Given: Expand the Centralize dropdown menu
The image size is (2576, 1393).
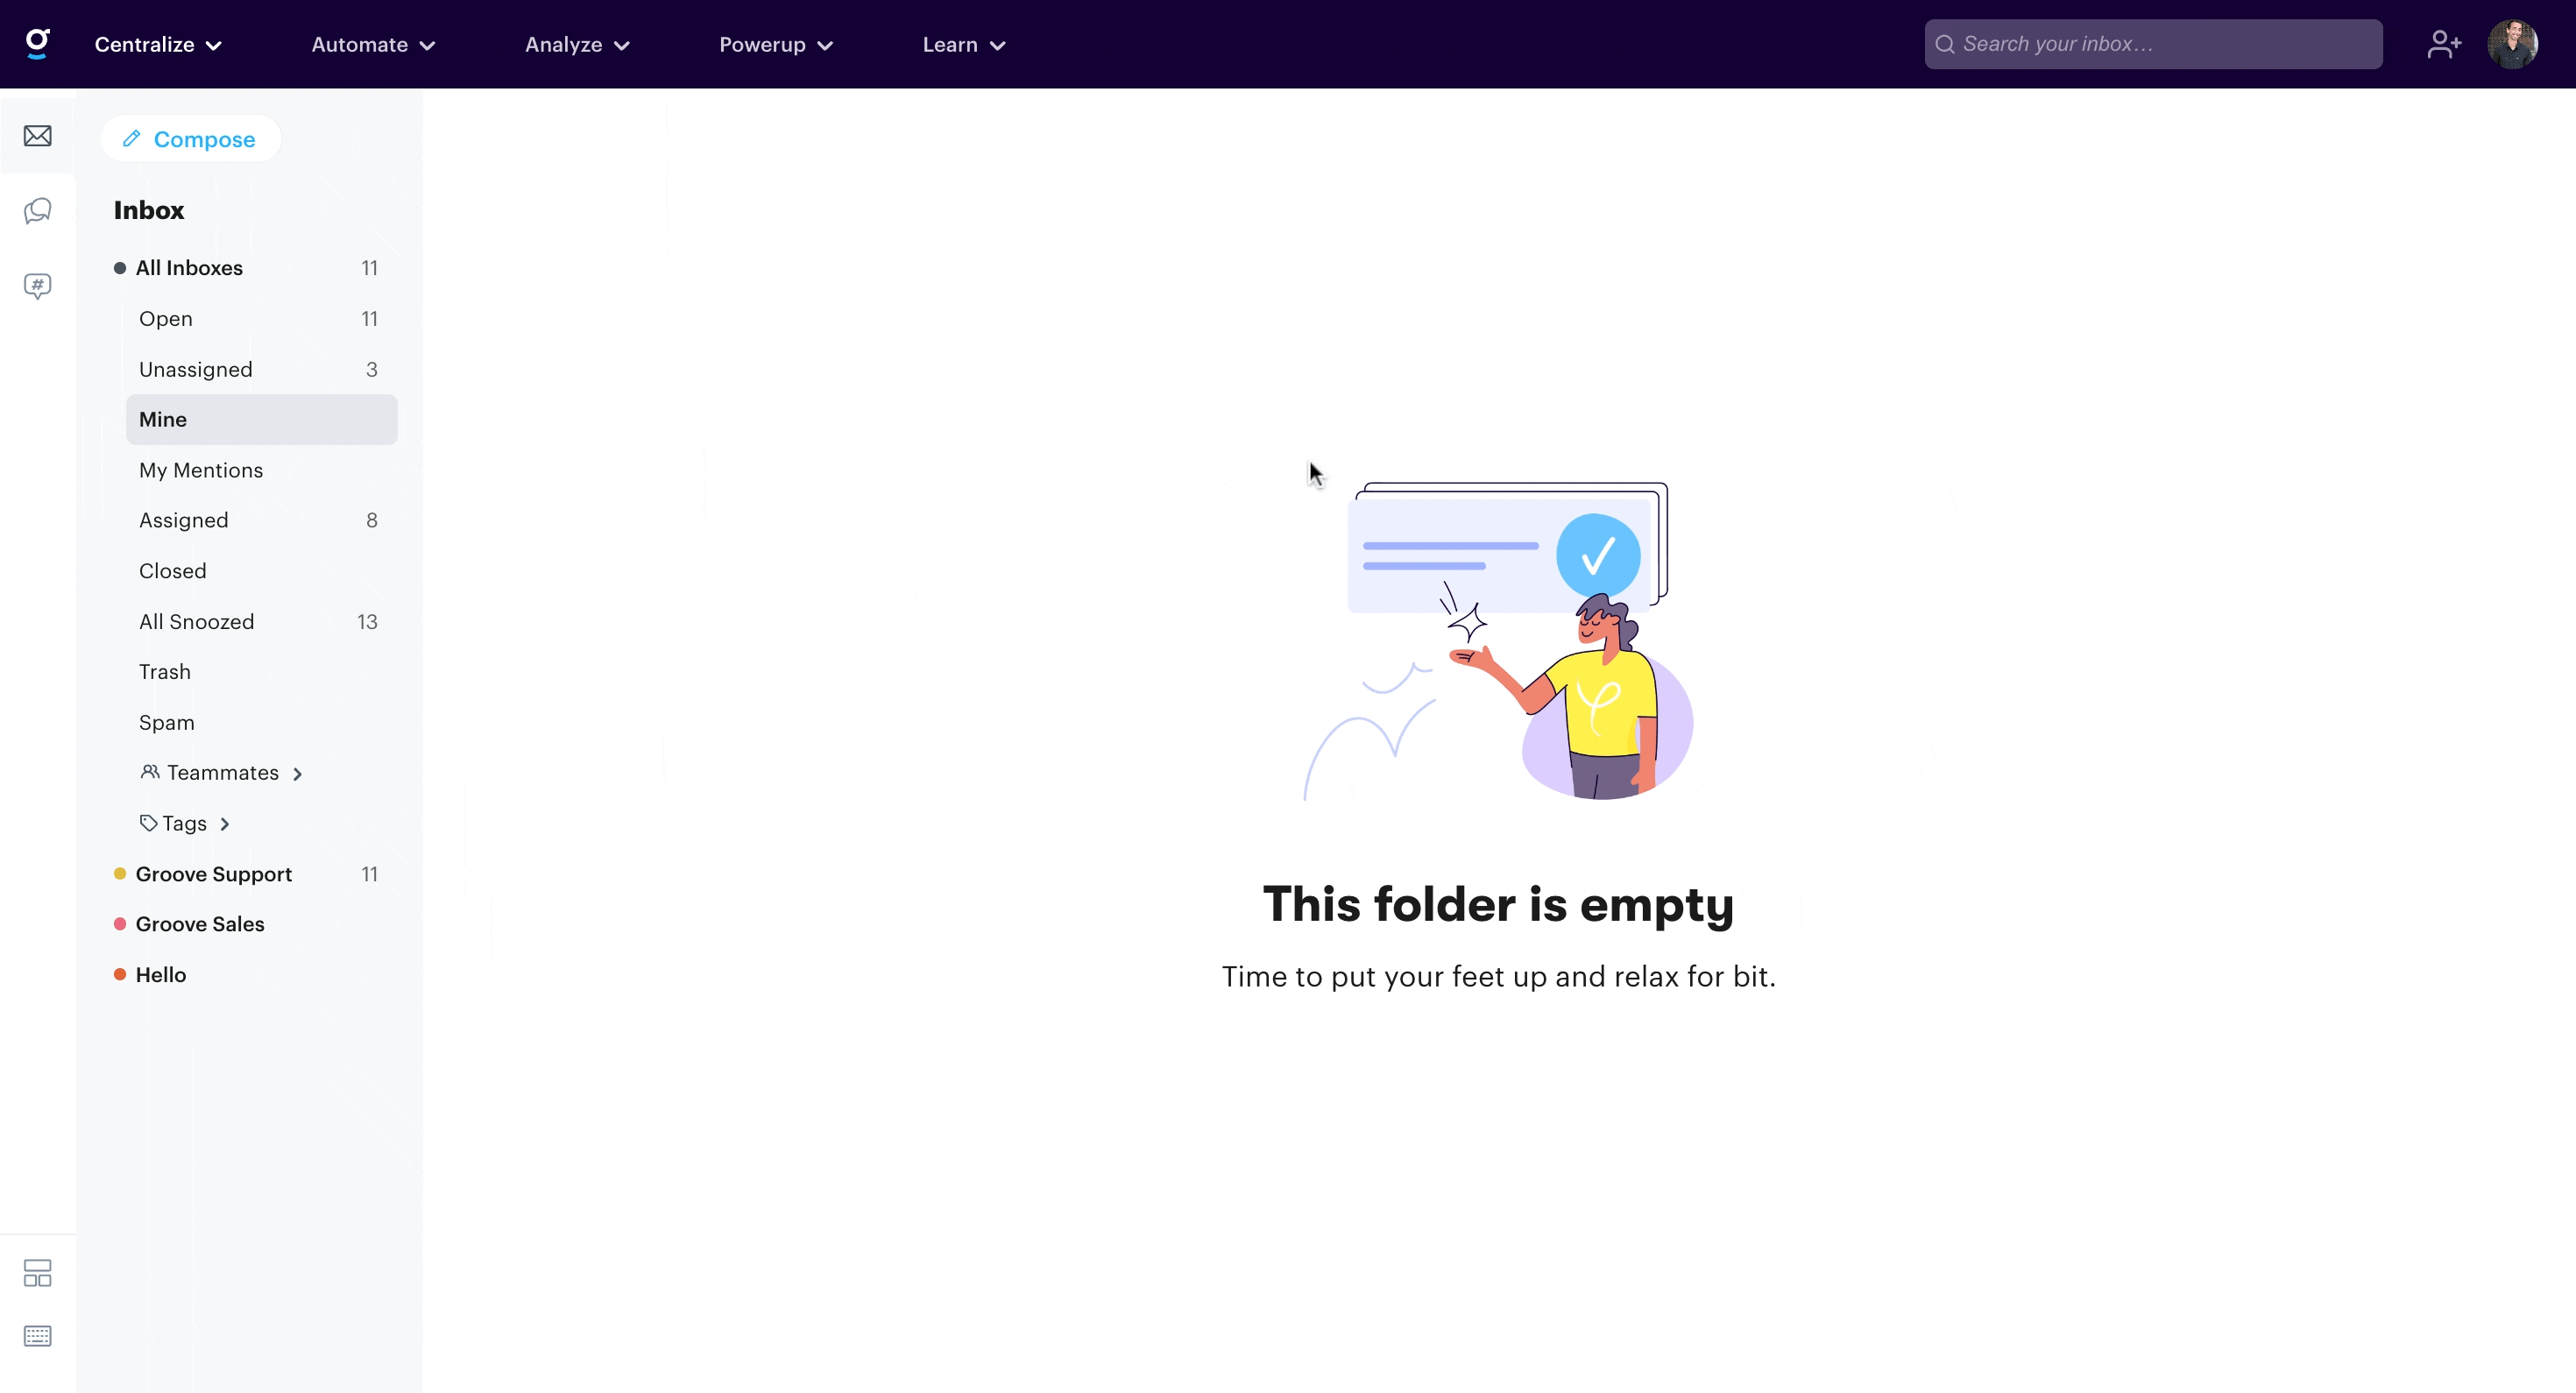Looking at the screenshot, I should tap(158, 44).
